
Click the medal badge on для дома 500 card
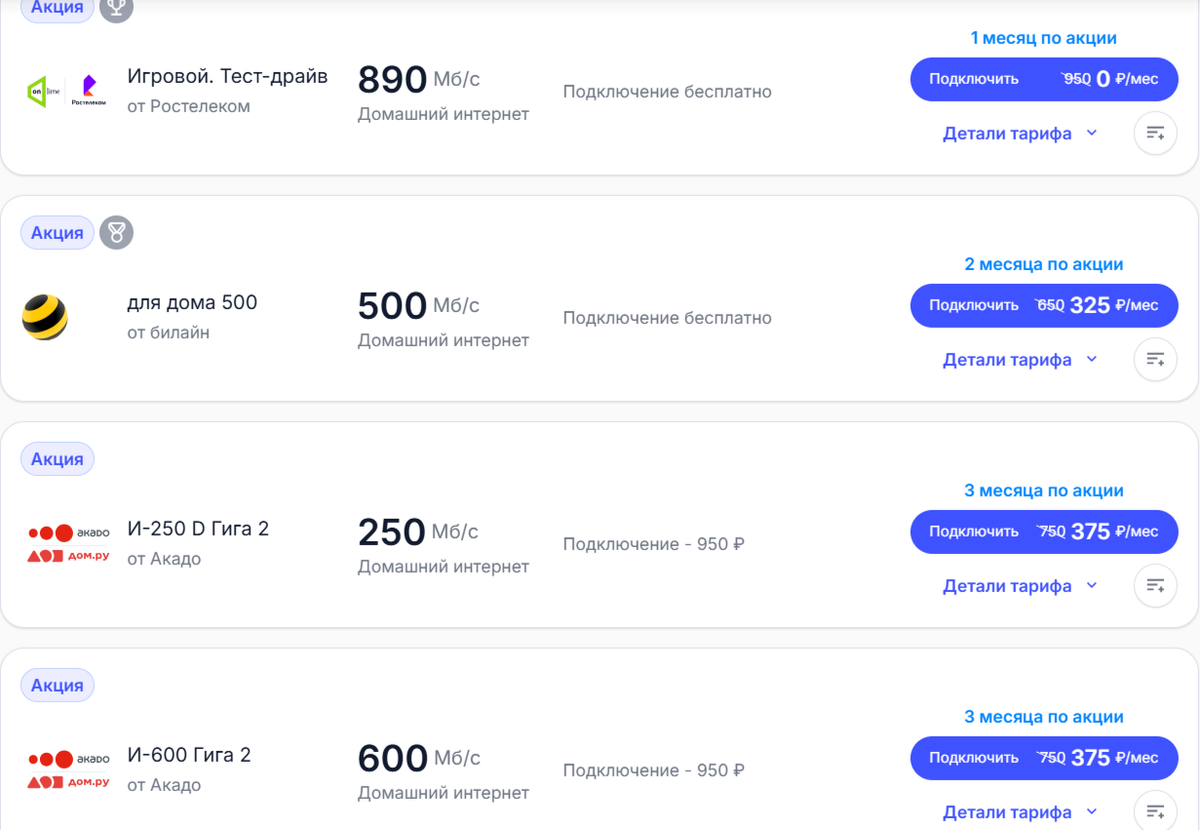[117, 232]
